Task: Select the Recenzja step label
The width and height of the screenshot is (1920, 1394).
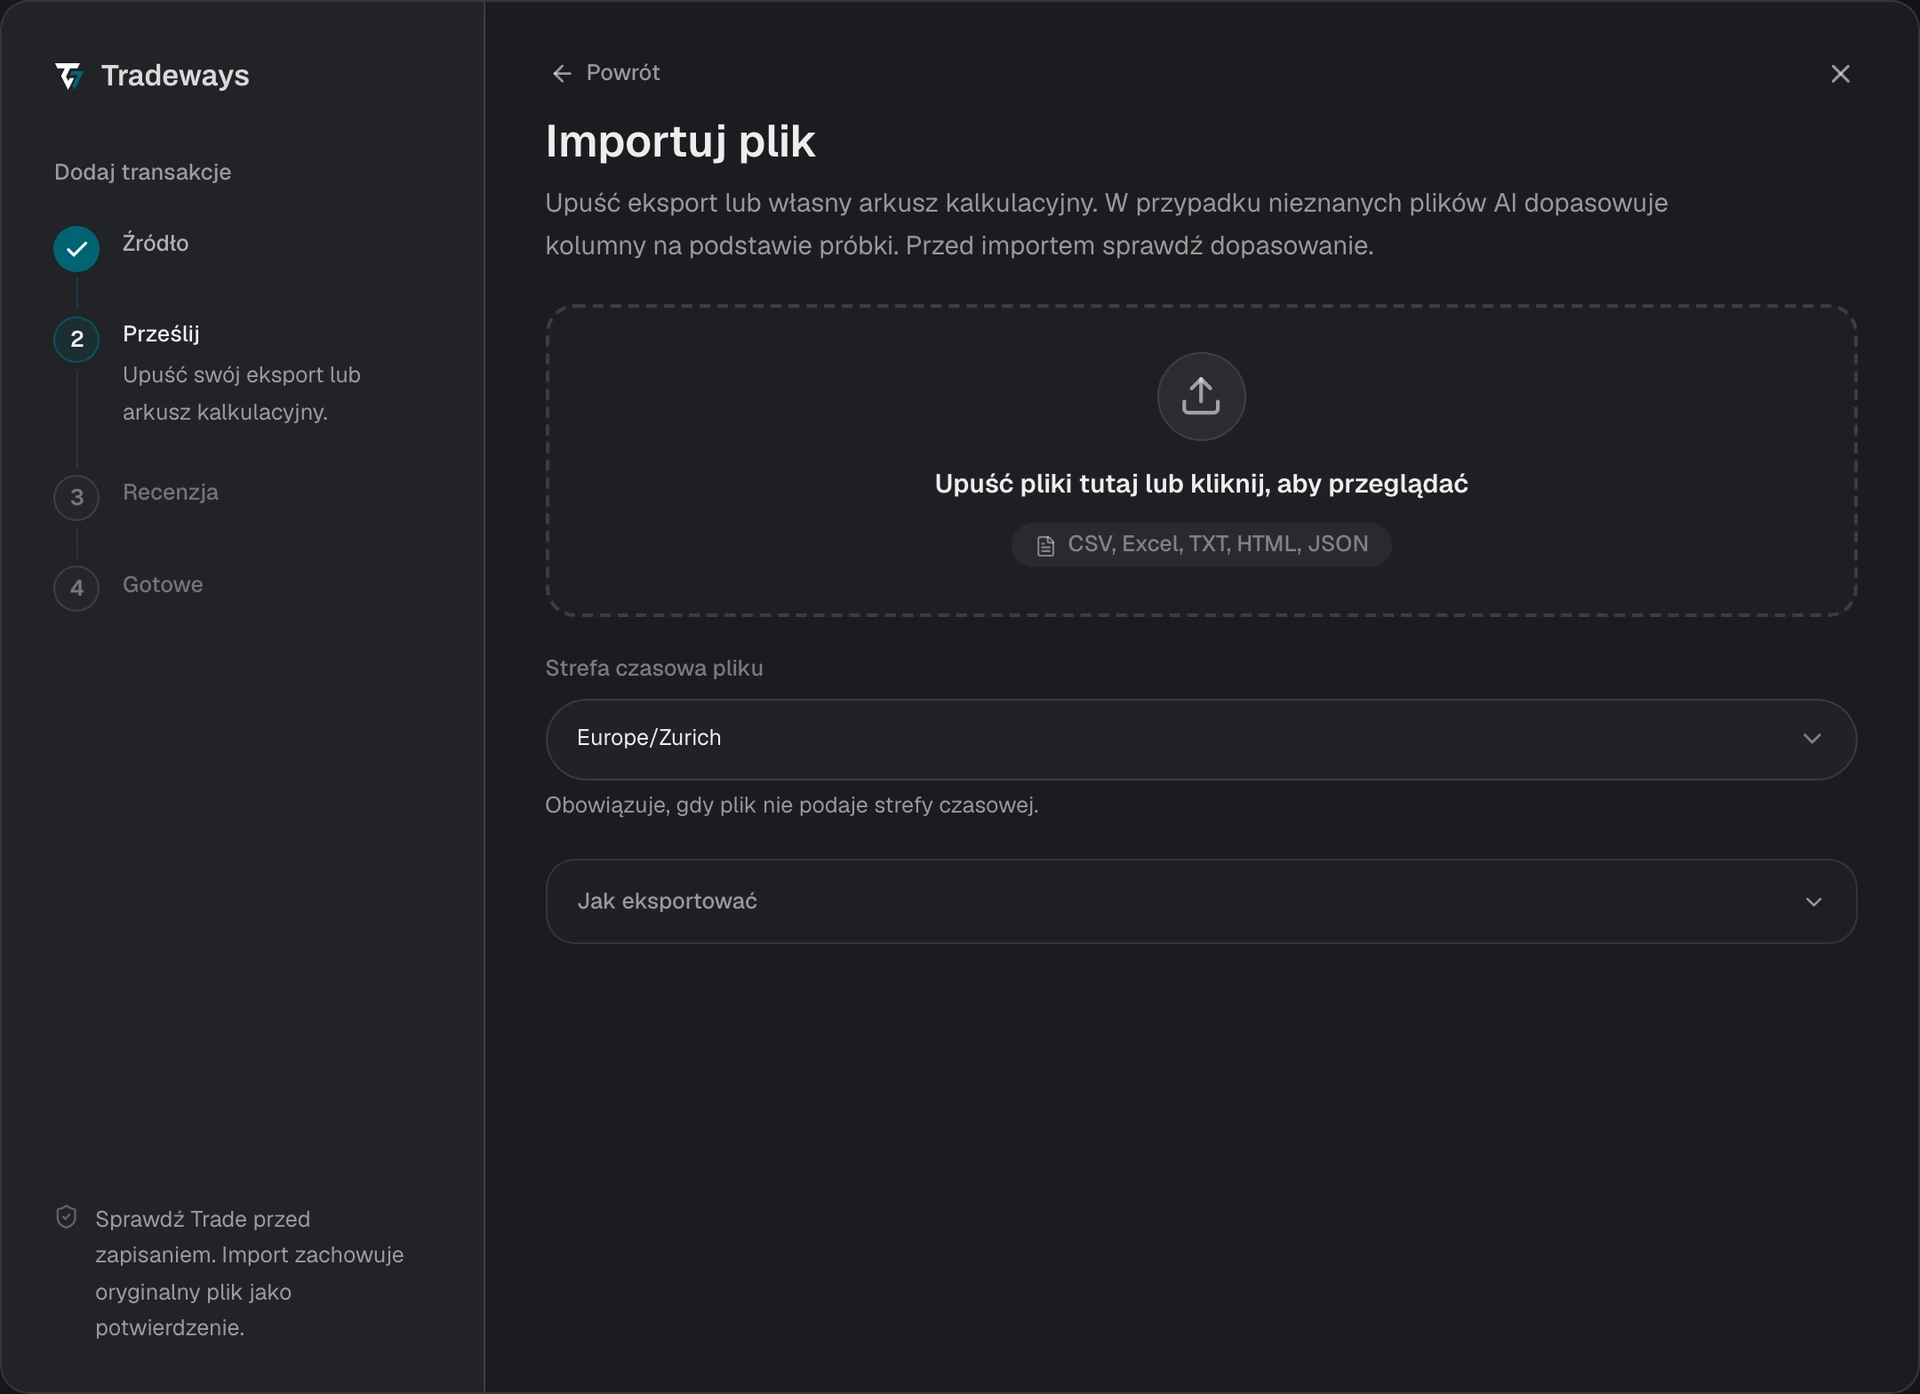Action: (170, 492)
